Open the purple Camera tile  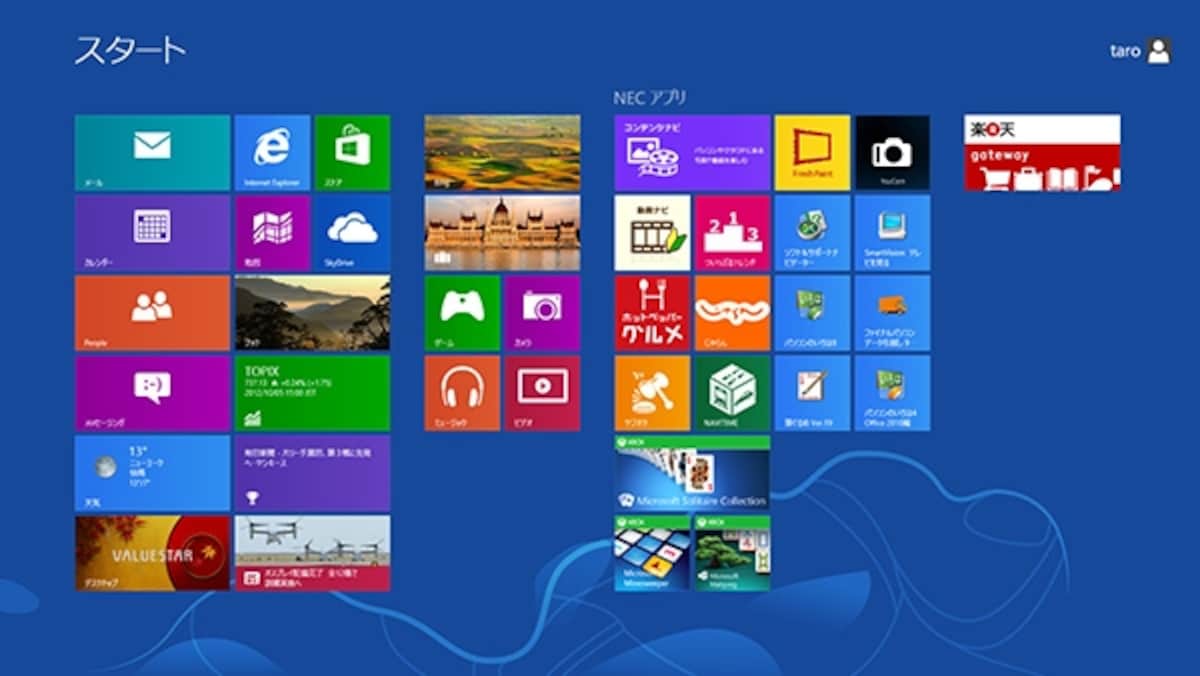point(542,312)
